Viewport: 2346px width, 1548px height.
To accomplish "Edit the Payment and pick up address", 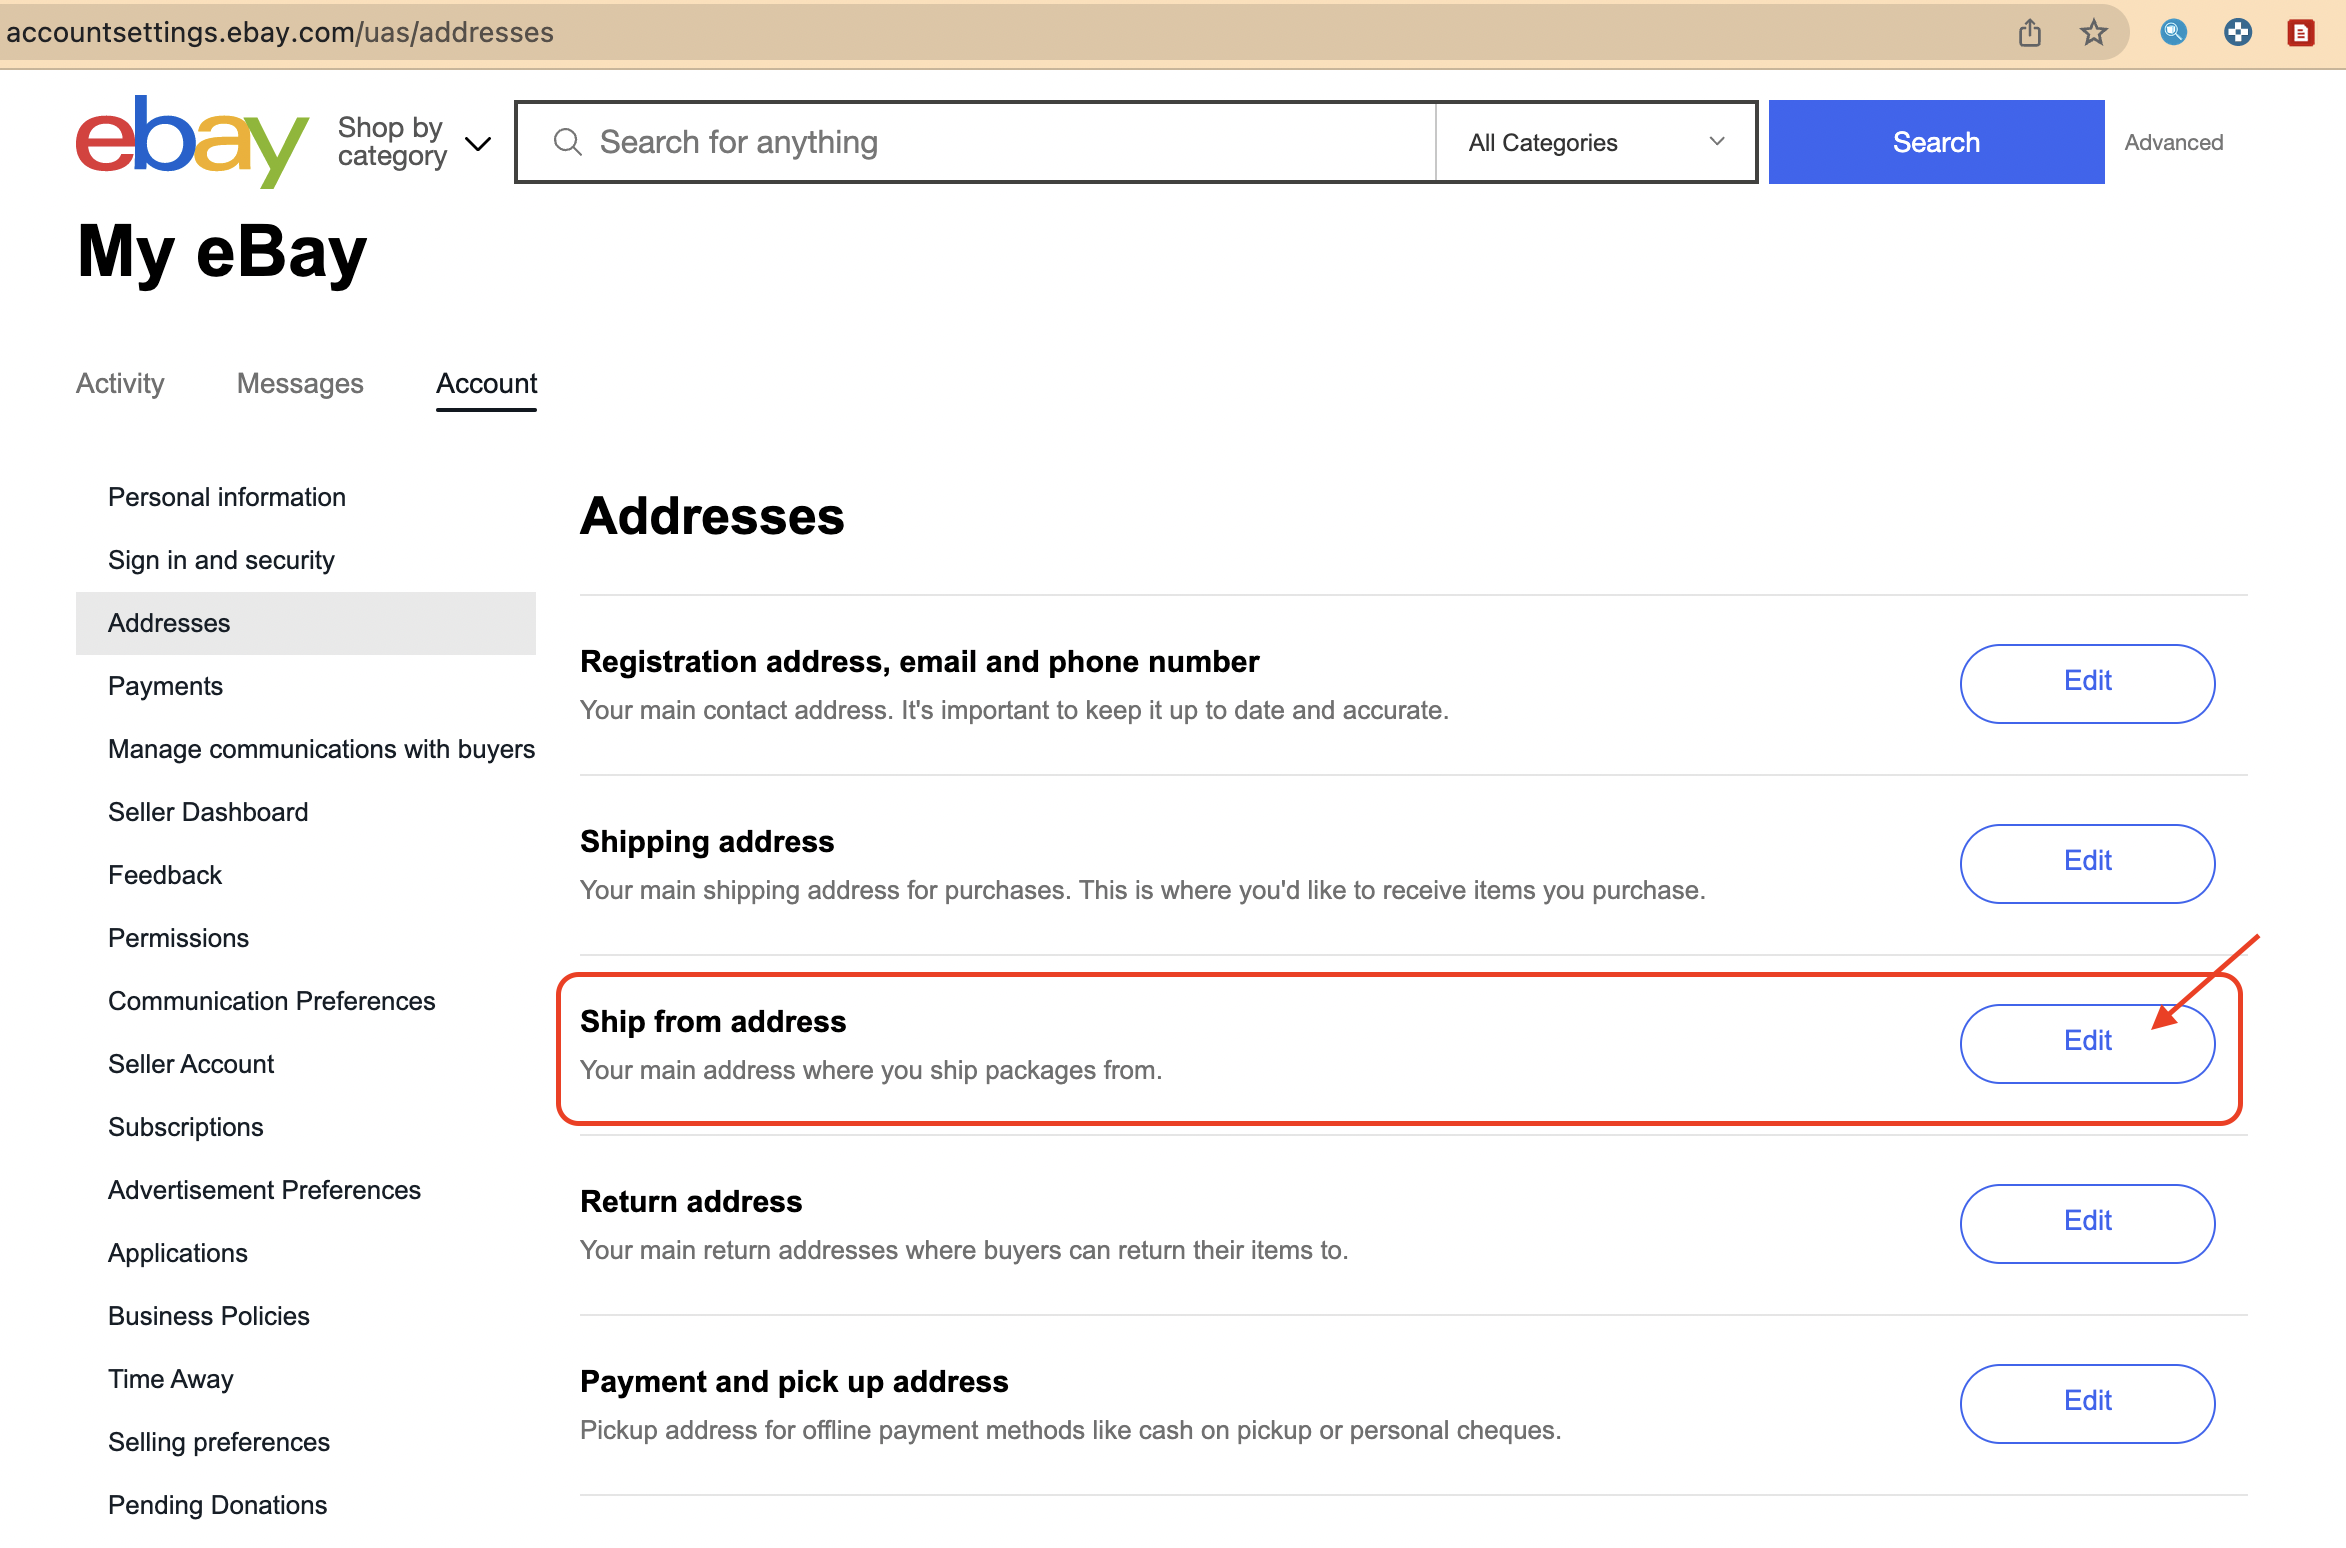I will coord(2087,1403).
